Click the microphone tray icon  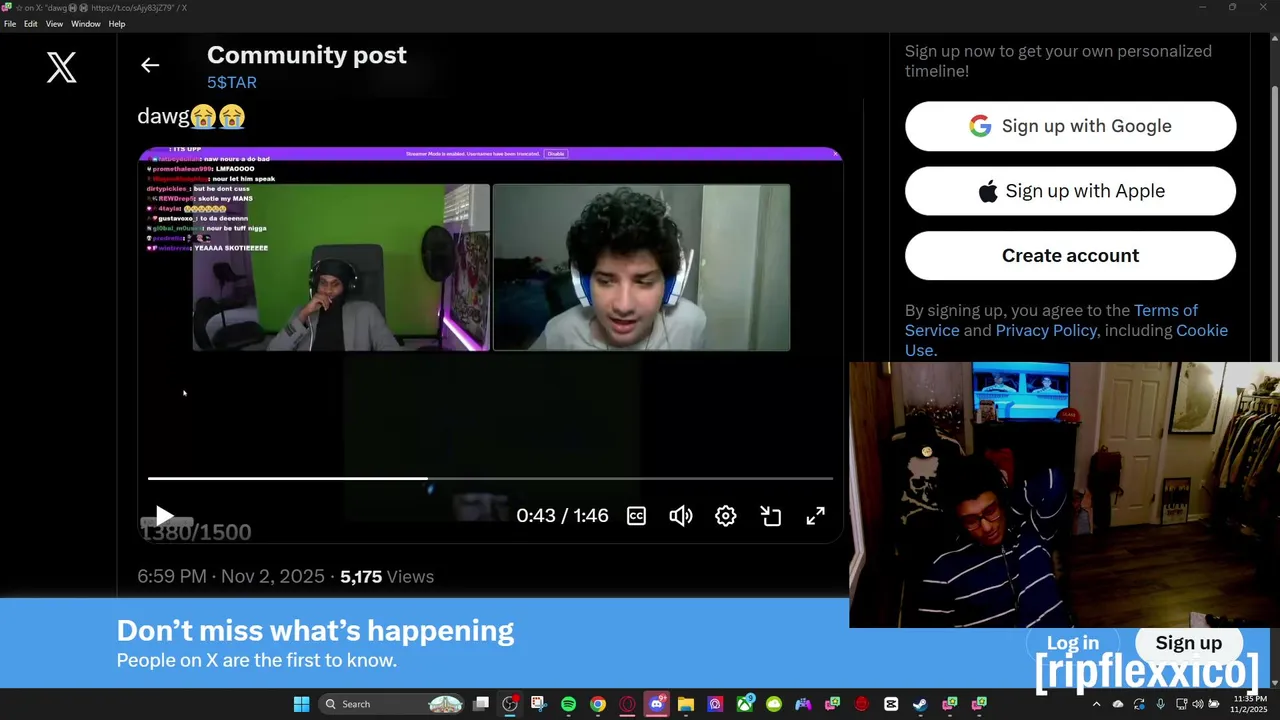(1160, 704)
